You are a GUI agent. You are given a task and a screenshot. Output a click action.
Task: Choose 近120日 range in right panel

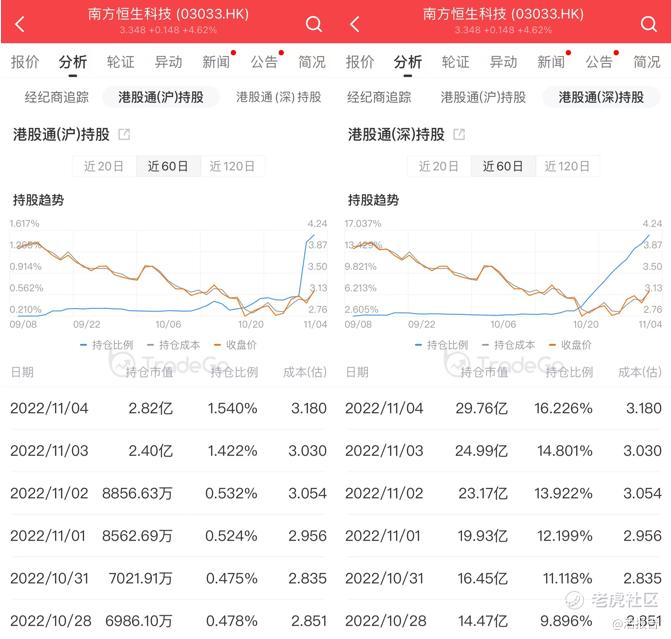click(x=567, y=166)
